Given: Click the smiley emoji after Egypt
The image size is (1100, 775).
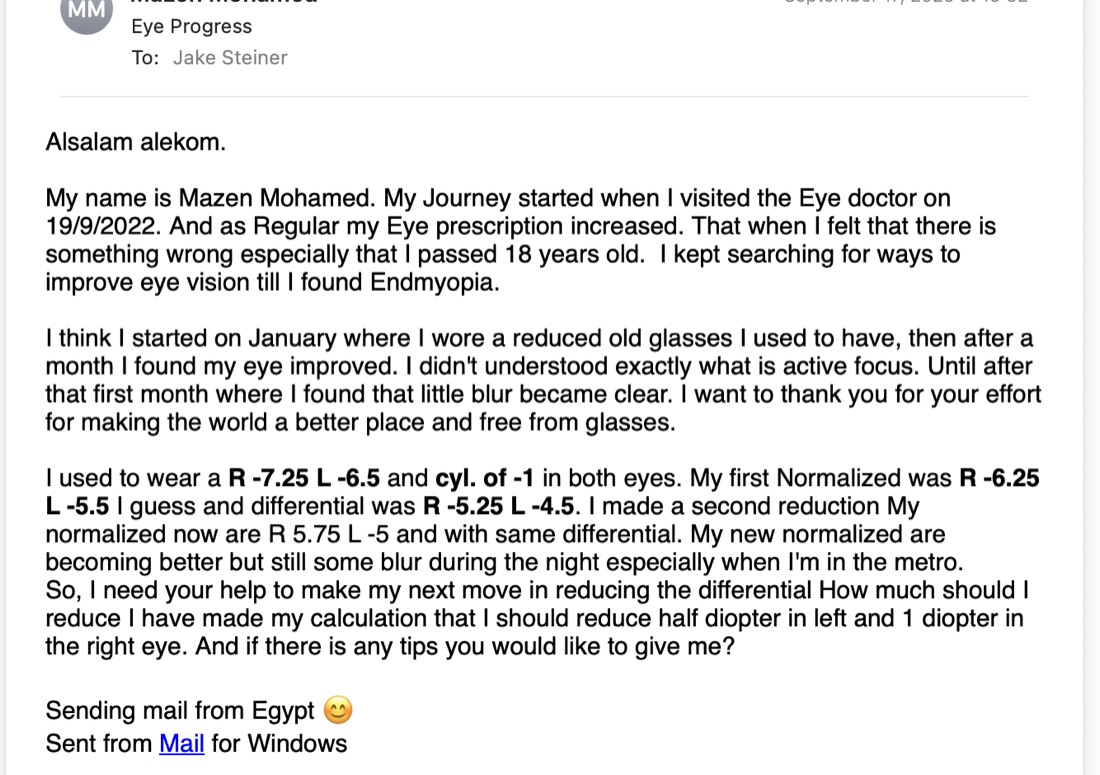Looking at the screenshot, I should pos(338,710).
